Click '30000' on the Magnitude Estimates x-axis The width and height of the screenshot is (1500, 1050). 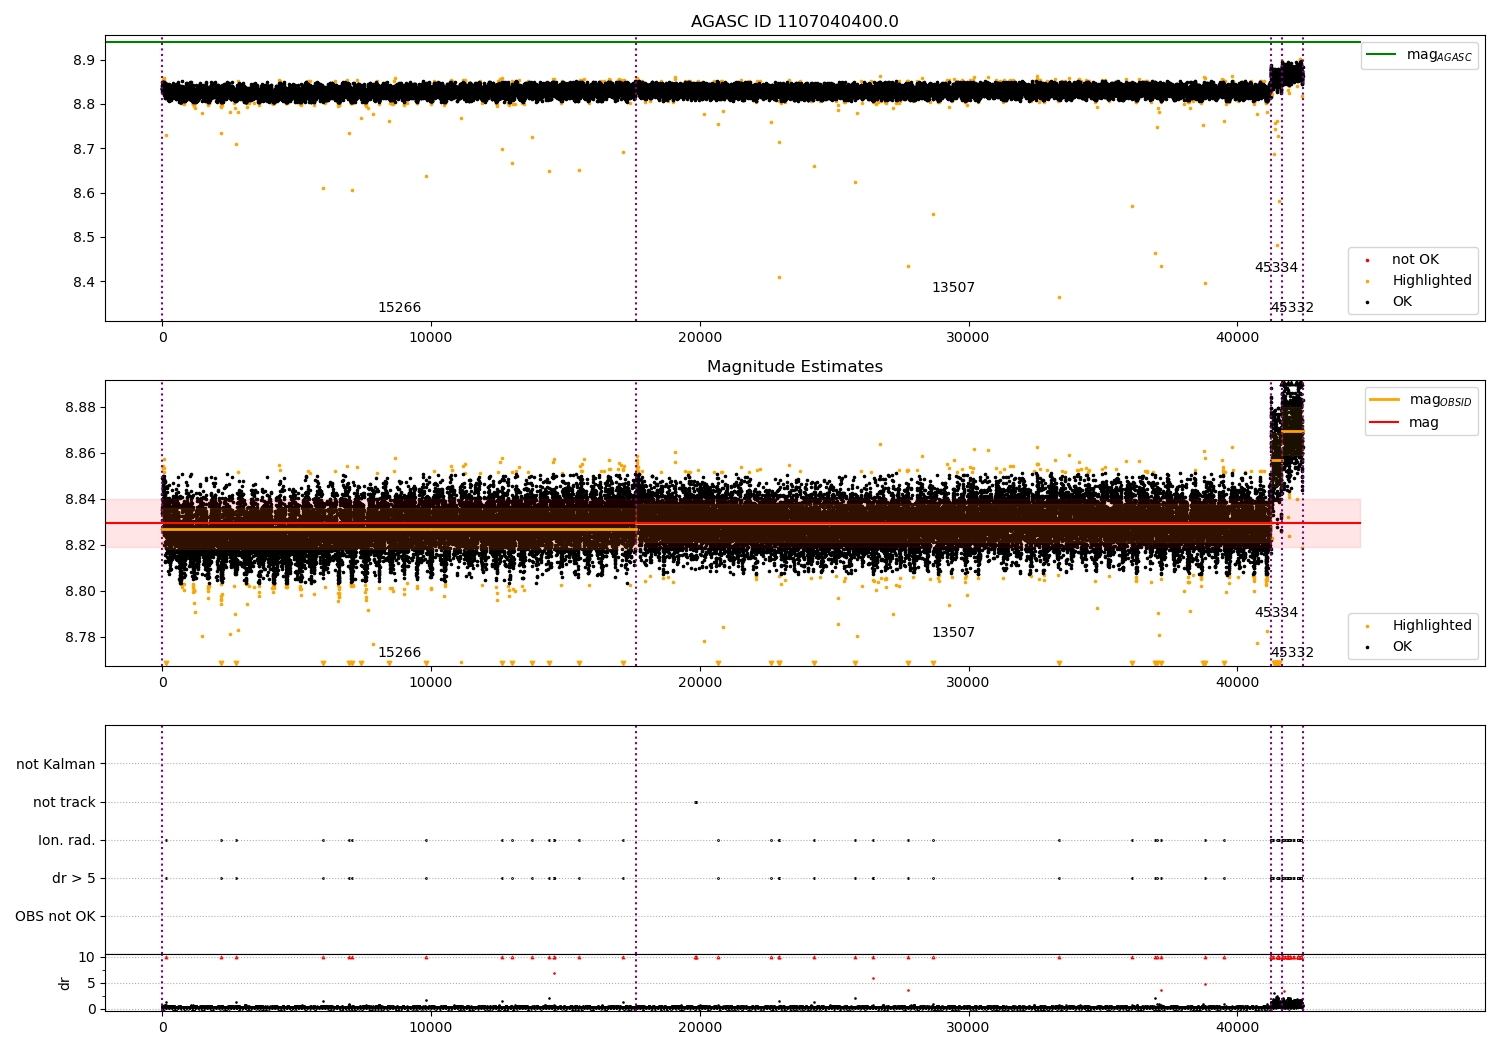[x=968, y=683]
